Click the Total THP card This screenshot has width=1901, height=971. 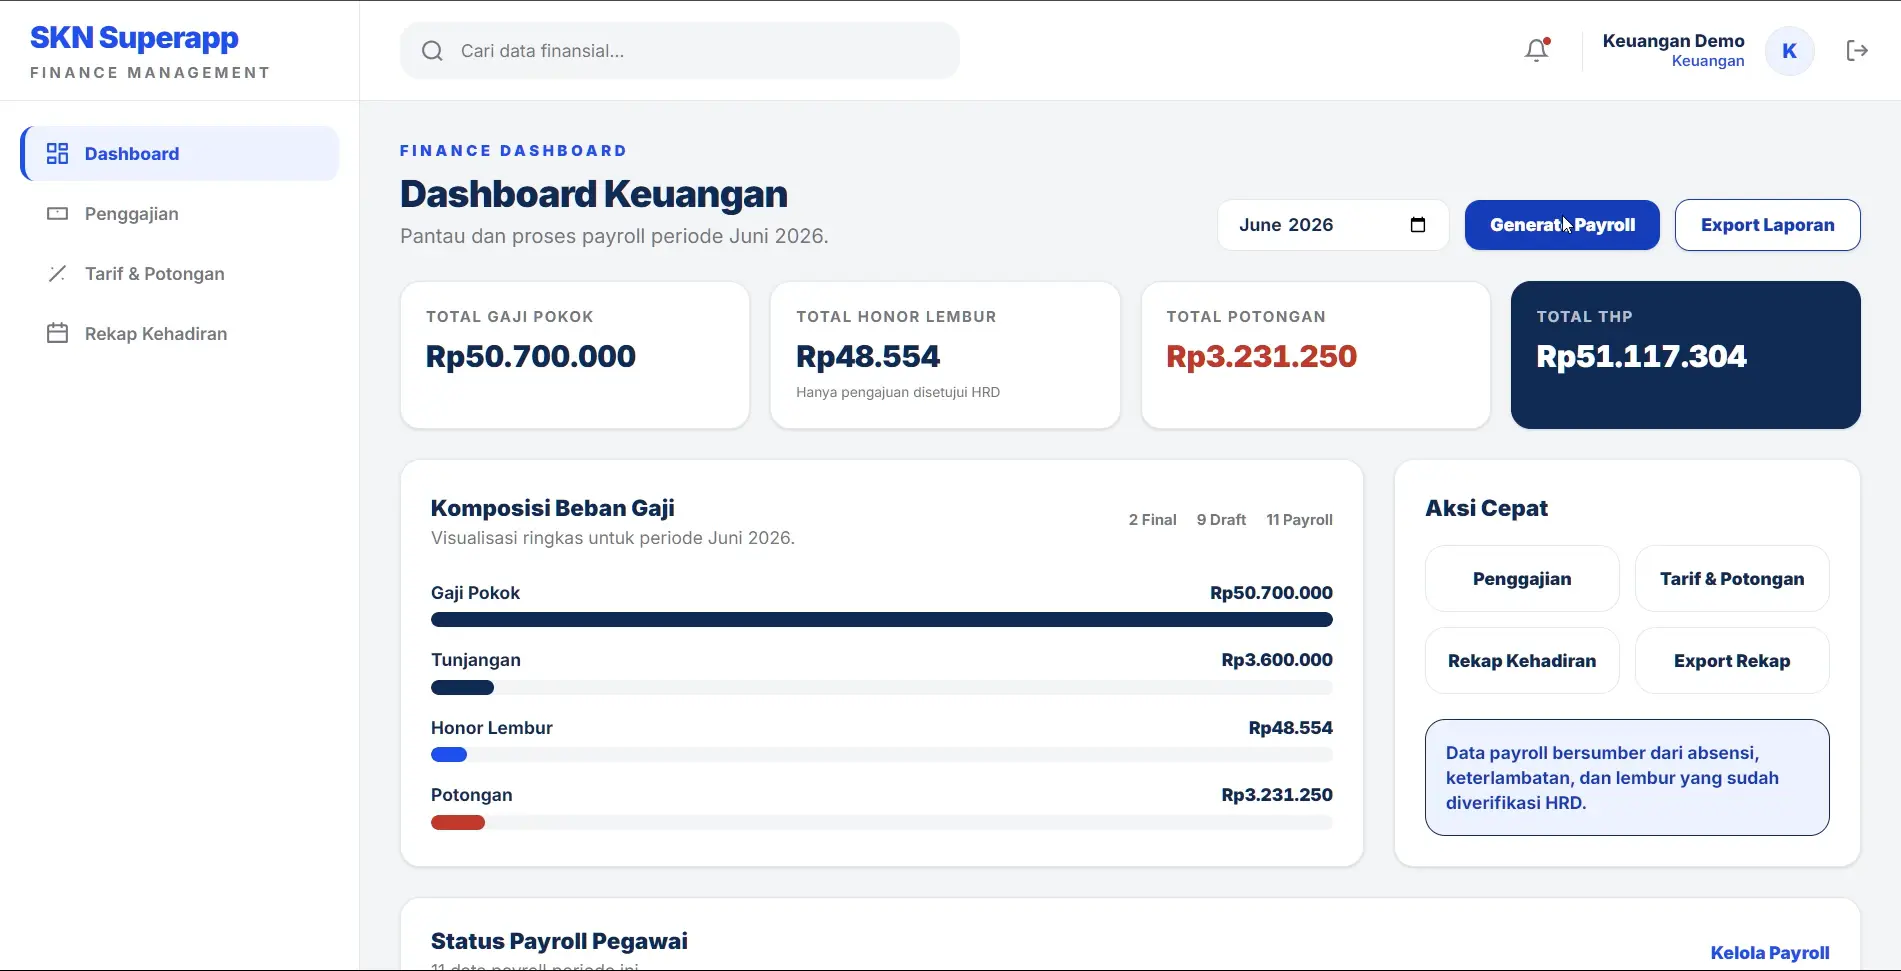click(x=1685, y=355)
